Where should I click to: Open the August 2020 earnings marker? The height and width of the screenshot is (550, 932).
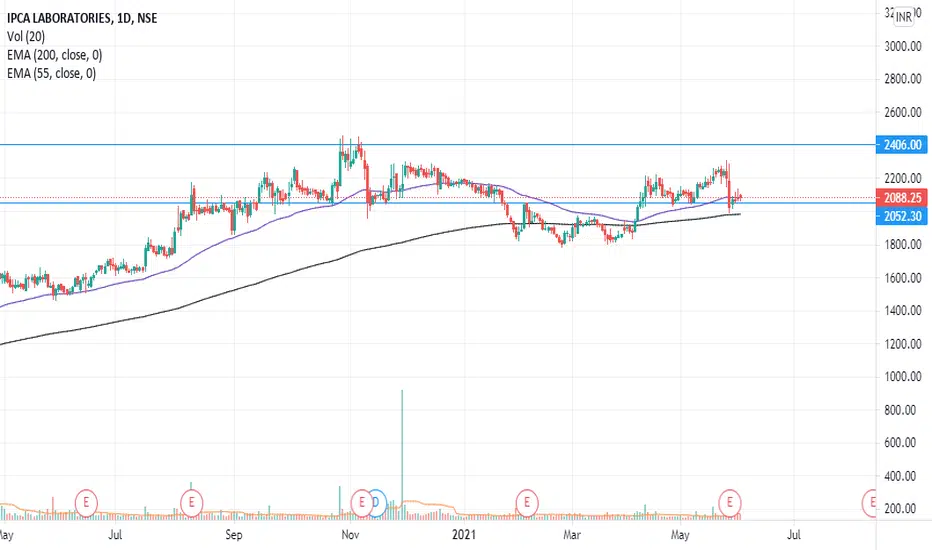point(191,502)
